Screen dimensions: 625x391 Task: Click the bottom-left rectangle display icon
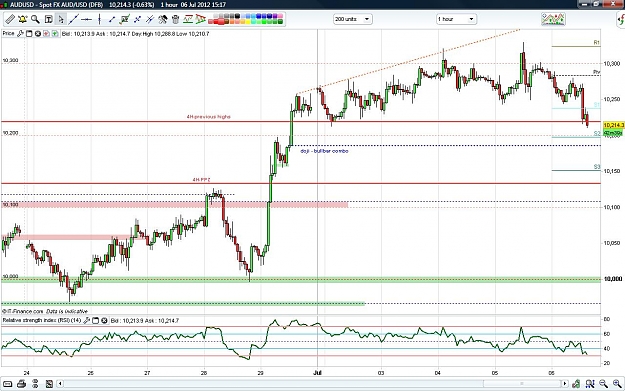[x=8, y=384]
